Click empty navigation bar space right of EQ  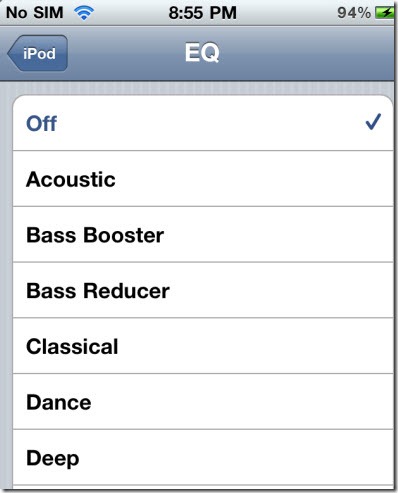(307, 53)
